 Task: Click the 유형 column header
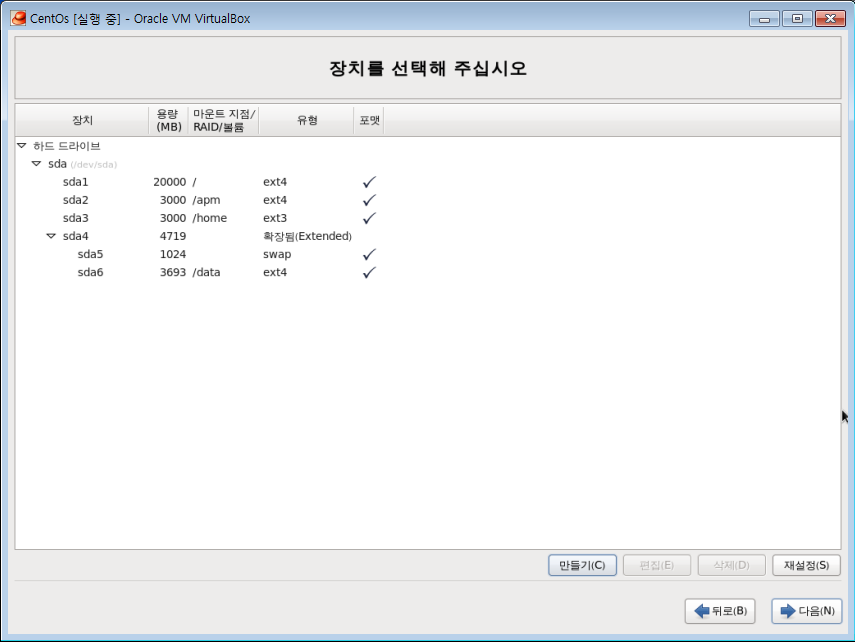pyautogui.click(x=307, y=120)
